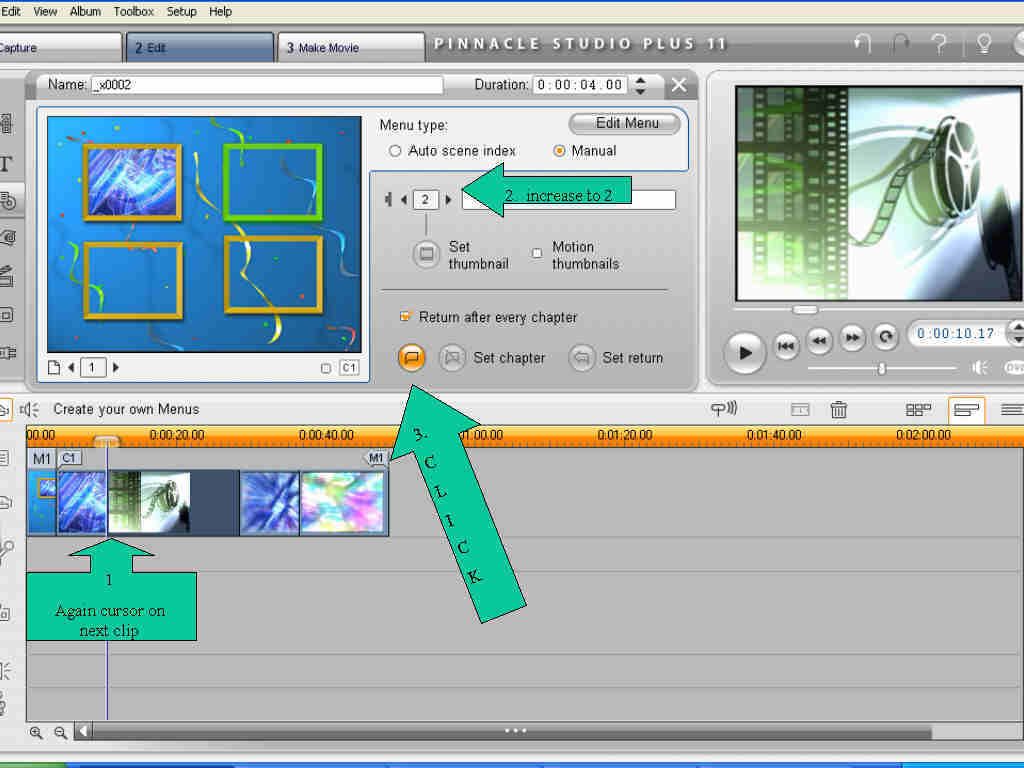
Task: Uncheck Return after every chapter
Action: 405,317
